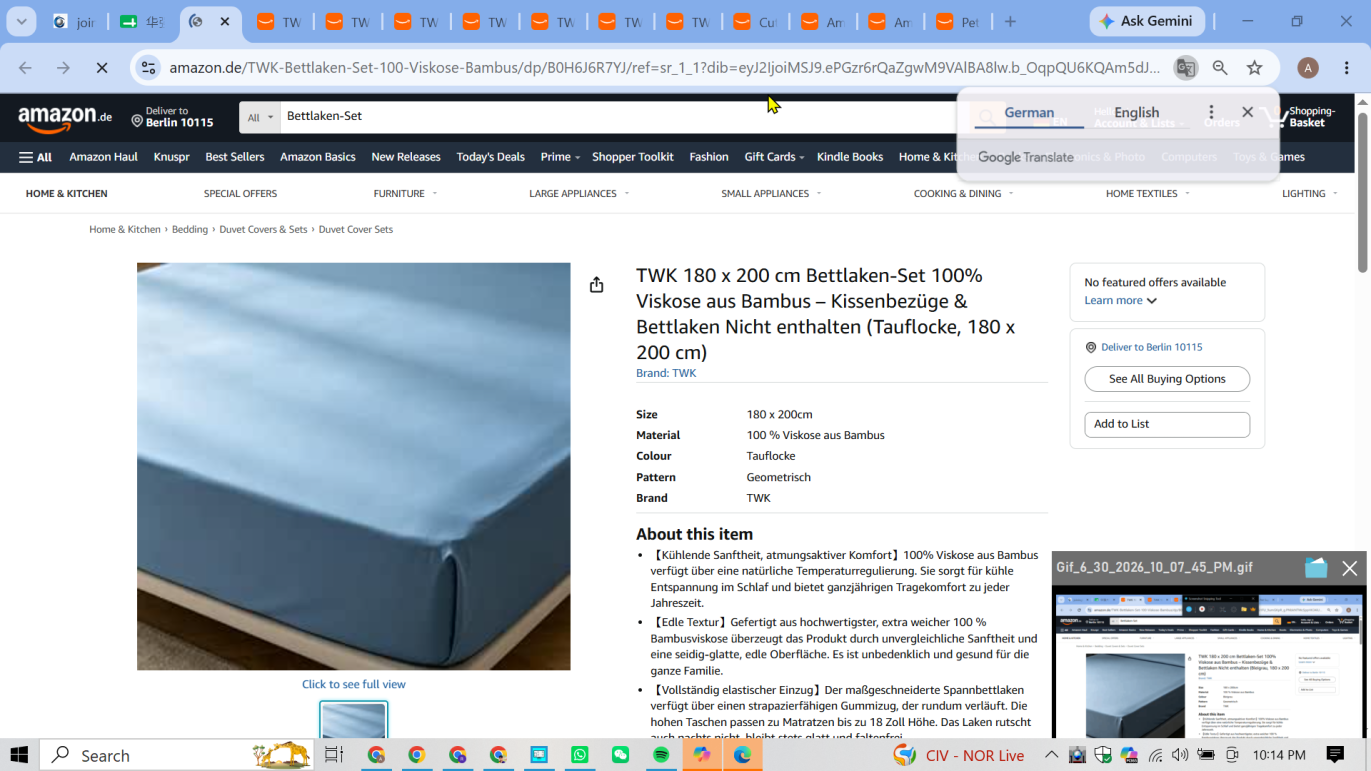Click 'Deliver to Berlin 10115' in buy box
The height and width of the screenshot is (771, 1371).
coord(1152,348)
